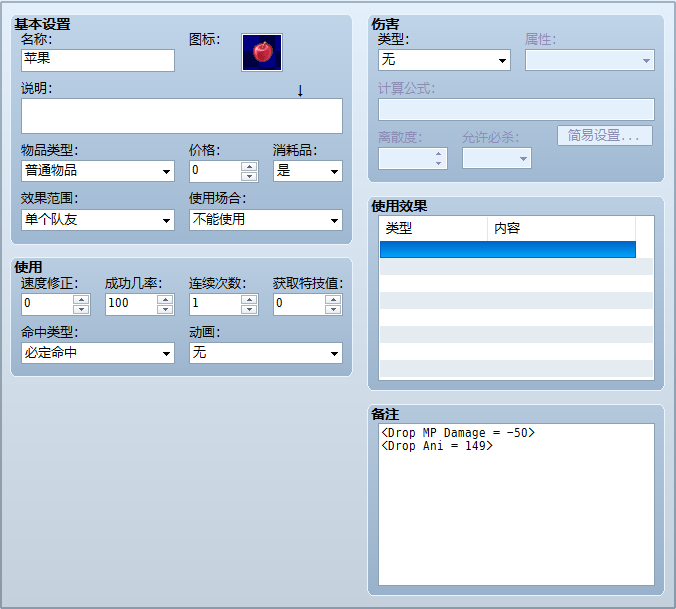This screenshot has width=676, height=609.
Task: Open the apple icon picker
Action: click(x=262, y=52)
